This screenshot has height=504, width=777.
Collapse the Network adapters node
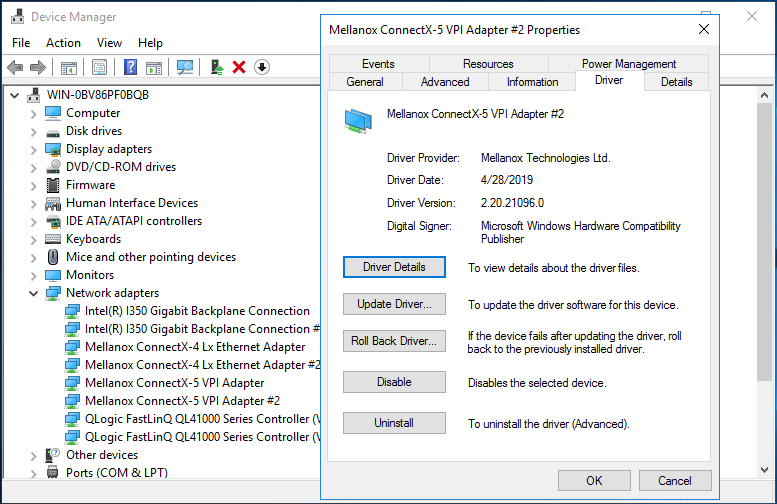pos(33,293)
